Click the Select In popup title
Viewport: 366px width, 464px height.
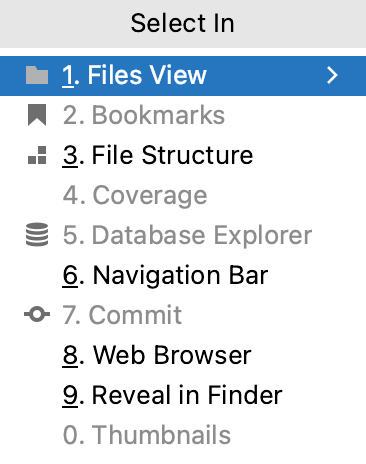182,23
